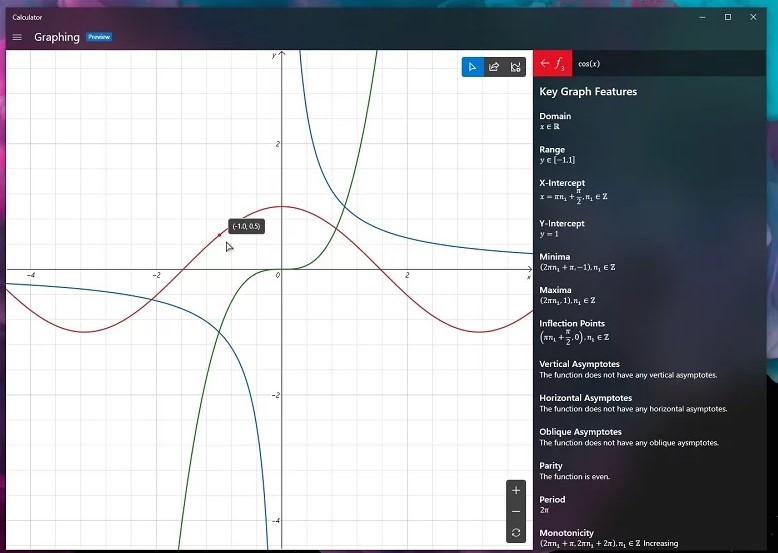The height and width of the screenshot is (553, 778).
Task: Click the Range label
Action: point(552,149)
